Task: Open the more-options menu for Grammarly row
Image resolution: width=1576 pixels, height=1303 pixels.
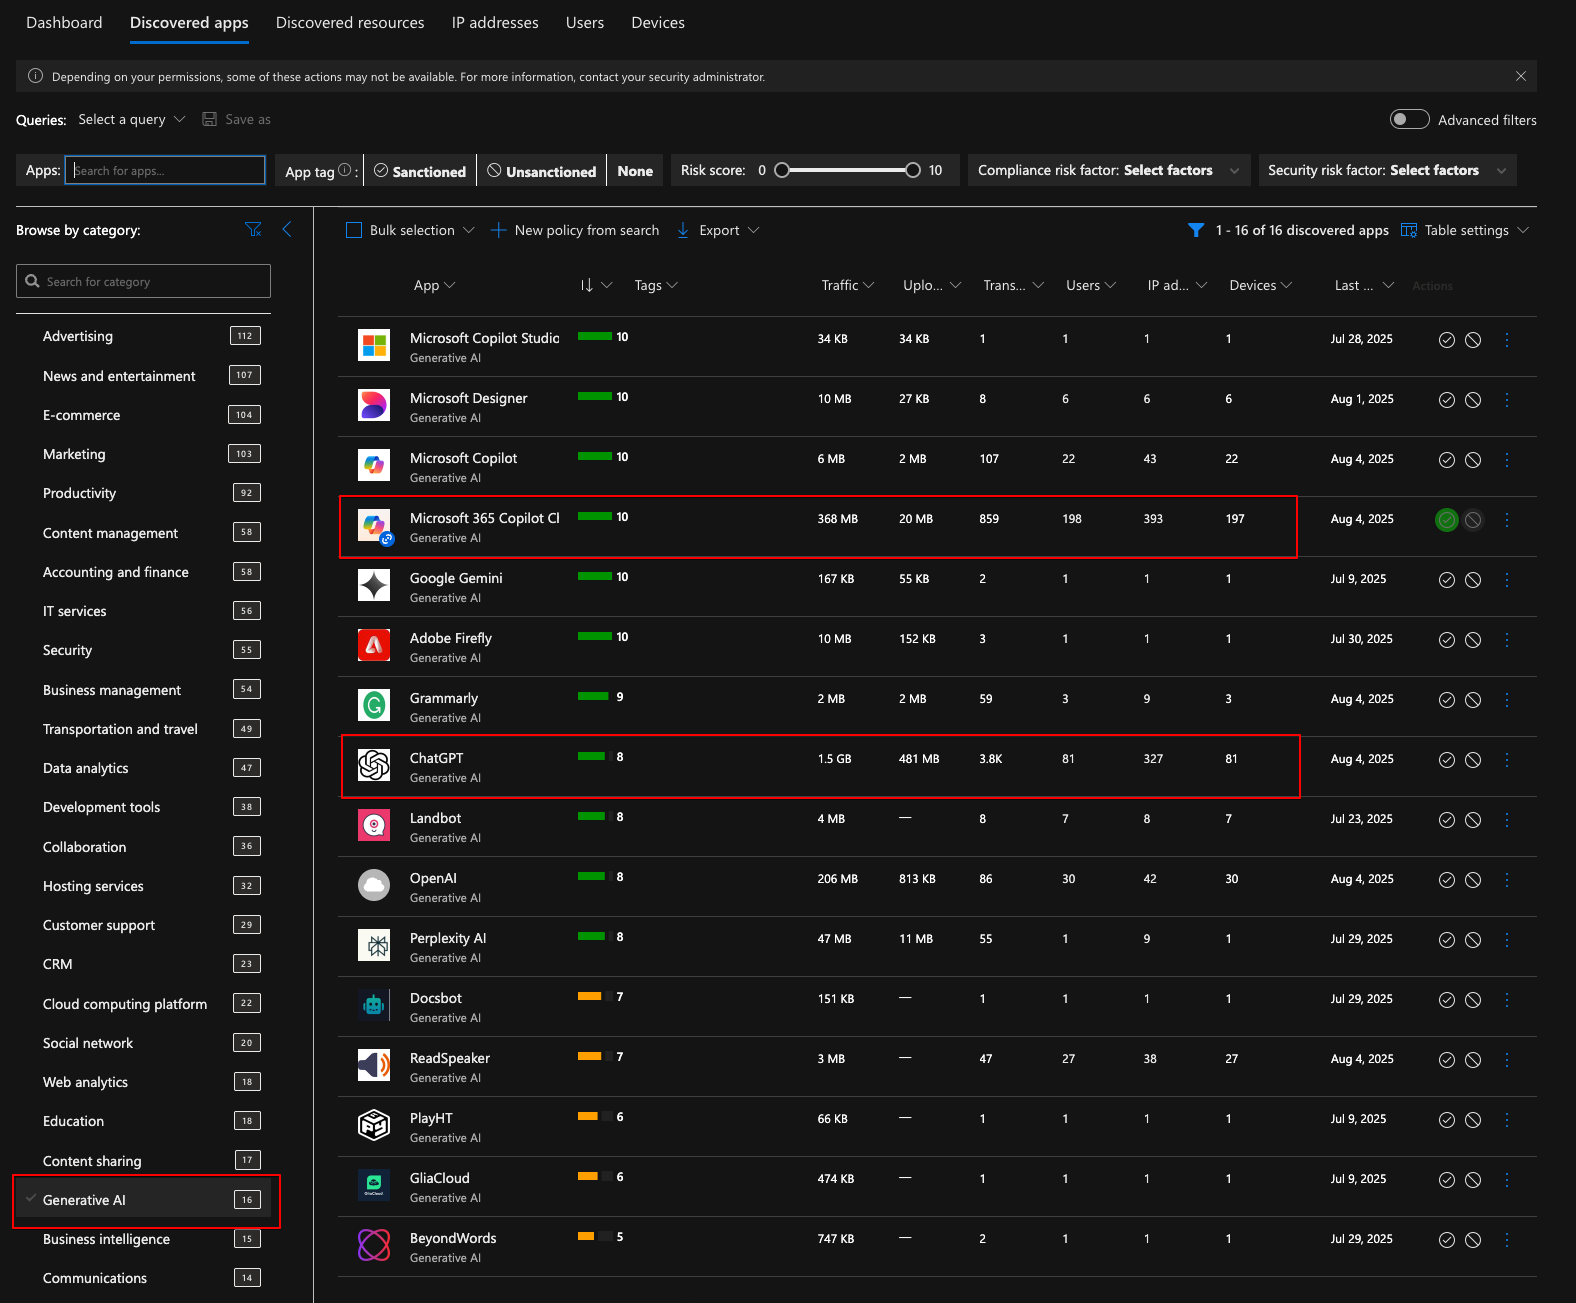Action: coord(1507,700)
